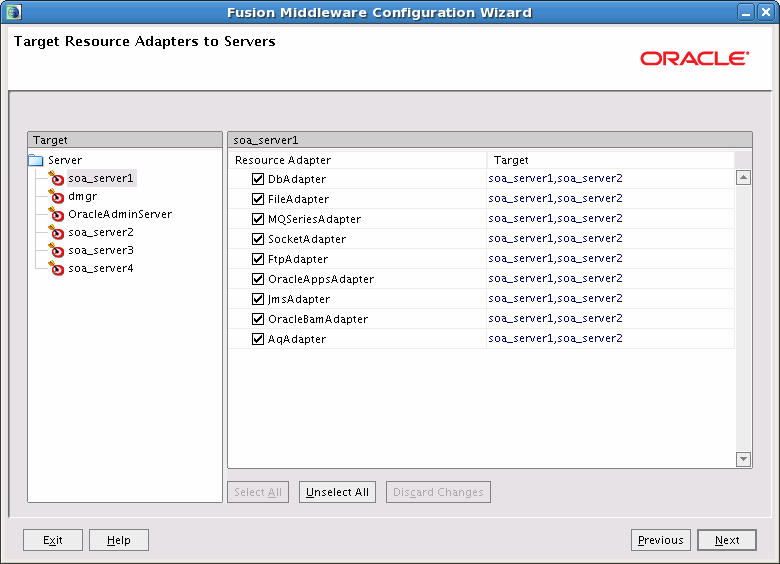Click the OracleBamAdapter target value cell
Image resolution: width=780 pixels, height=564 pixels.
click(x=610, y=318)
